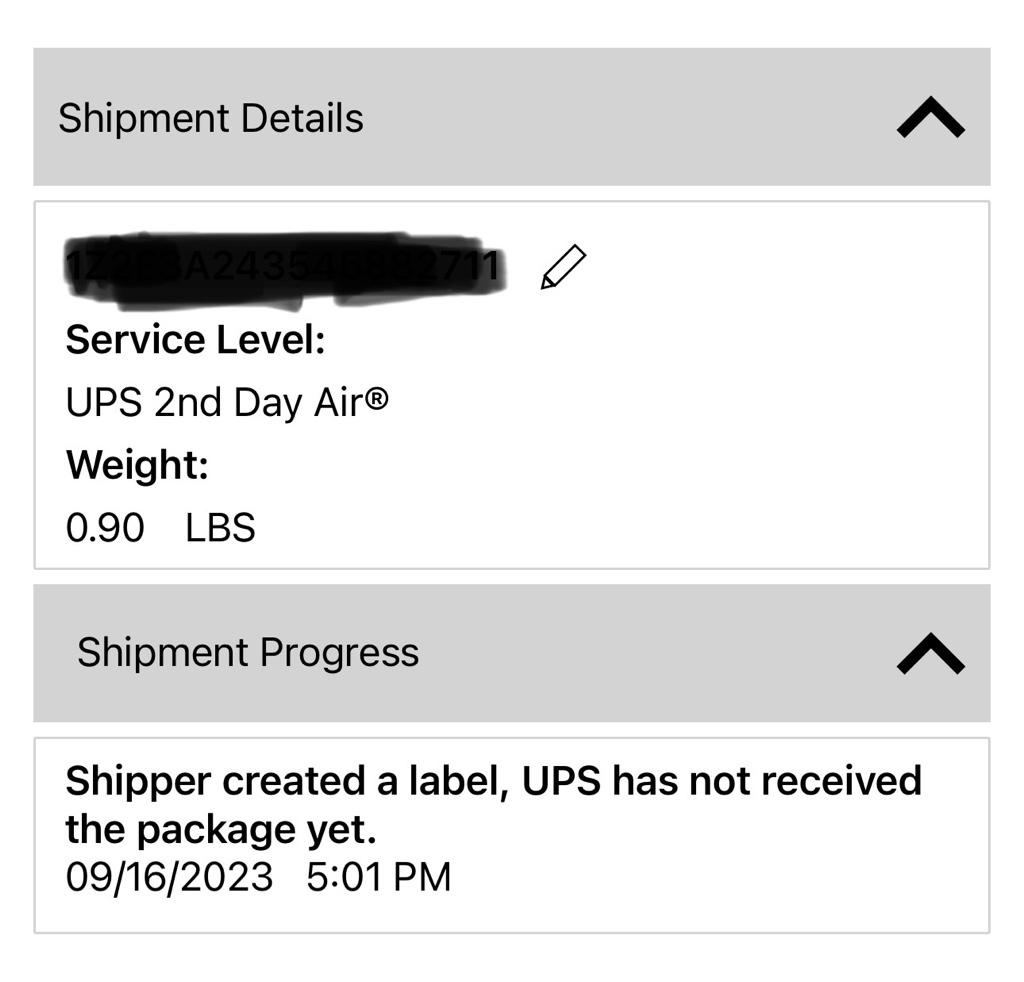The width and height of the screenshot is (1024, 982).
Task: Click the Weight label
Action: tap(137, 465)
